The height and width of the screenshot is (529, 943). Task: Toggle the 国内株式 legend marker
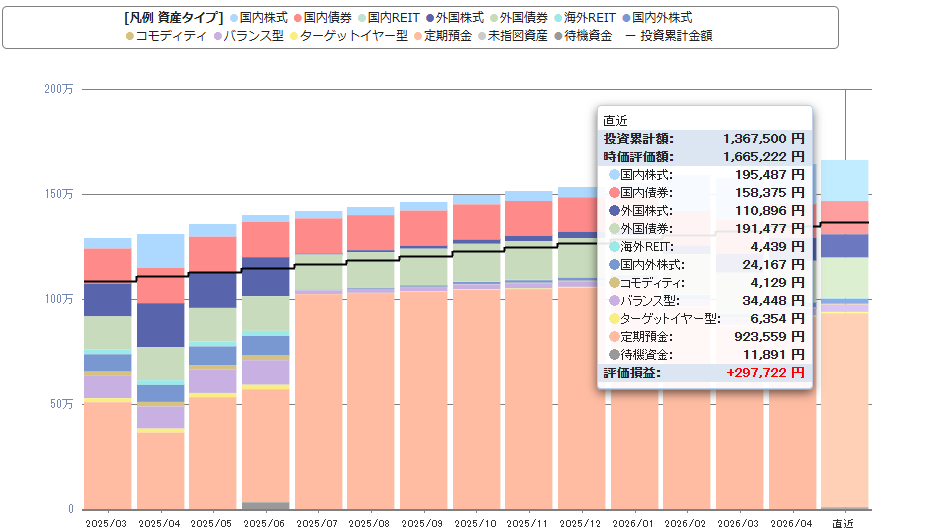tap(235, 18)
